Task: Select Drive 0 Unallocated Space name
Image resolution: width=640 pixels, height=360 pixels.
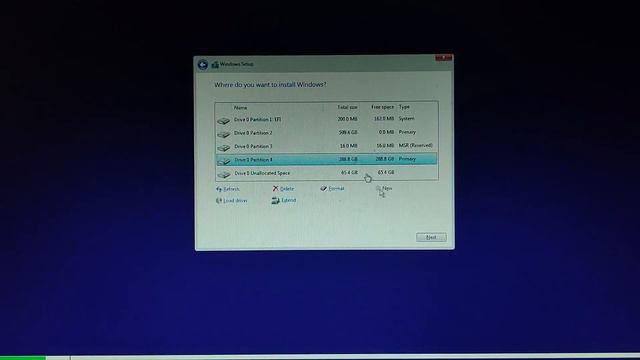Action: [x=262, y=173]
